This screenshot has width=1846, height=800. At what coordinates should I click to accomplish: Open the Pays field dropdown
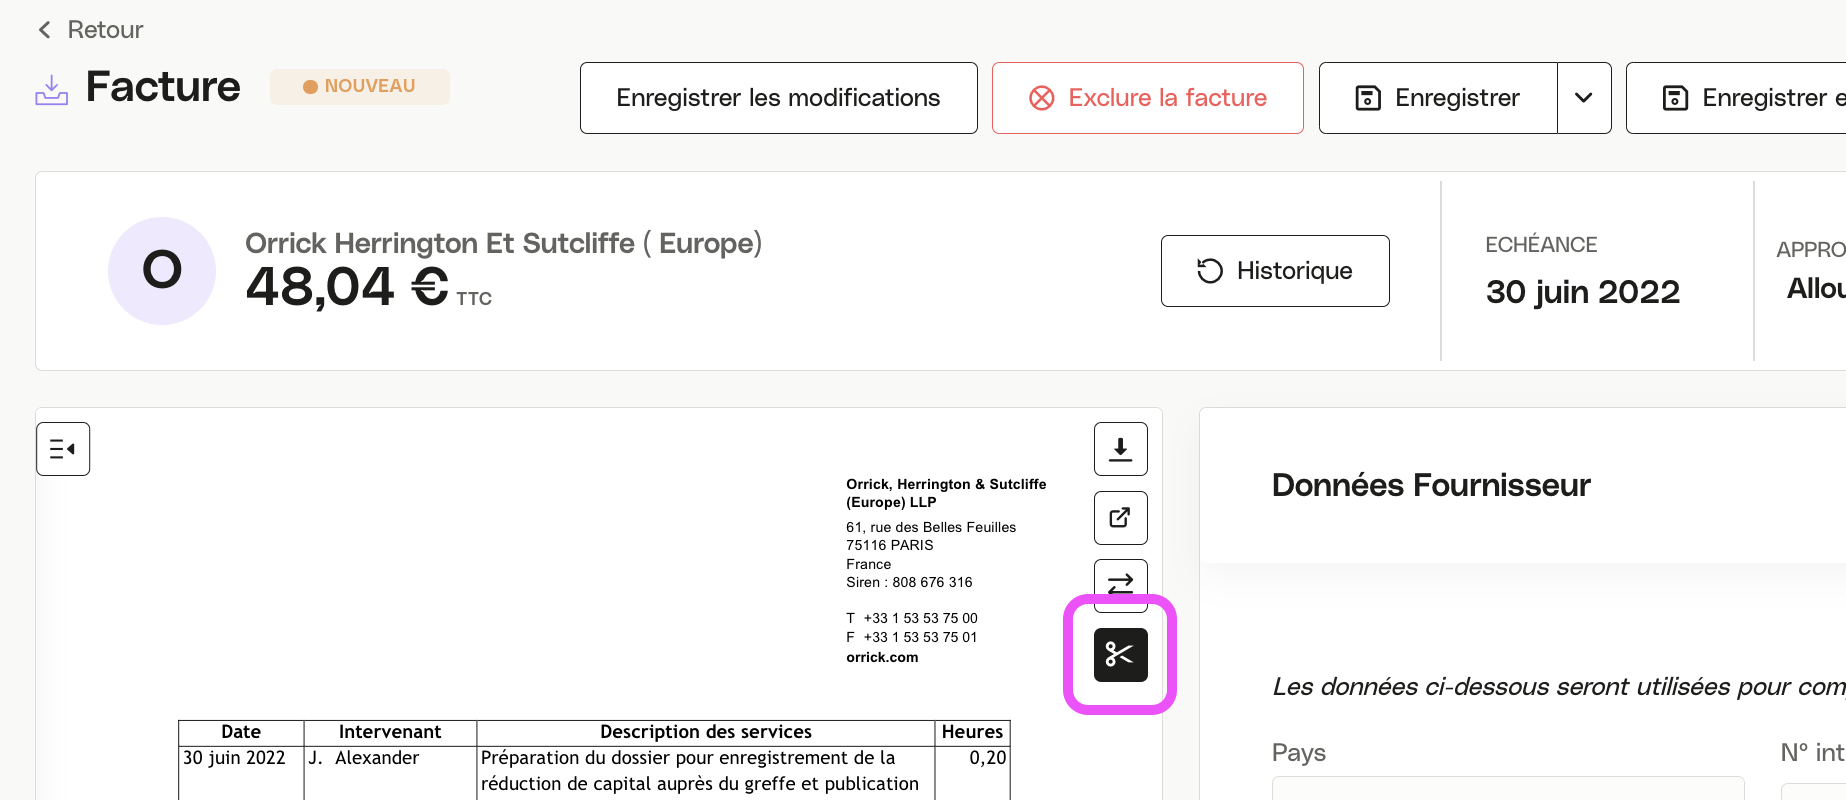click(x=1507, y=788)
